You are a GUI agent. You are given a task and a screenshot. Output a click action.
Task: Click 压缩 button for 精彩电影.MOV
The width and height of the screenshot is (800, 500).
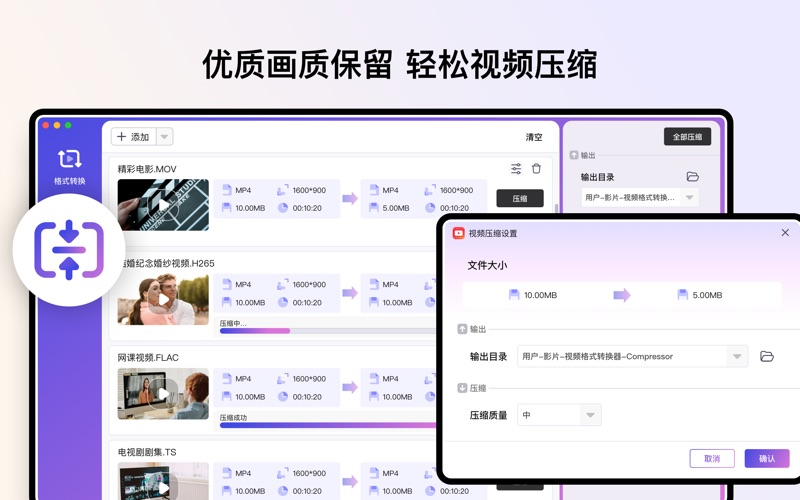pyautogui.click(x=520, y=198)
